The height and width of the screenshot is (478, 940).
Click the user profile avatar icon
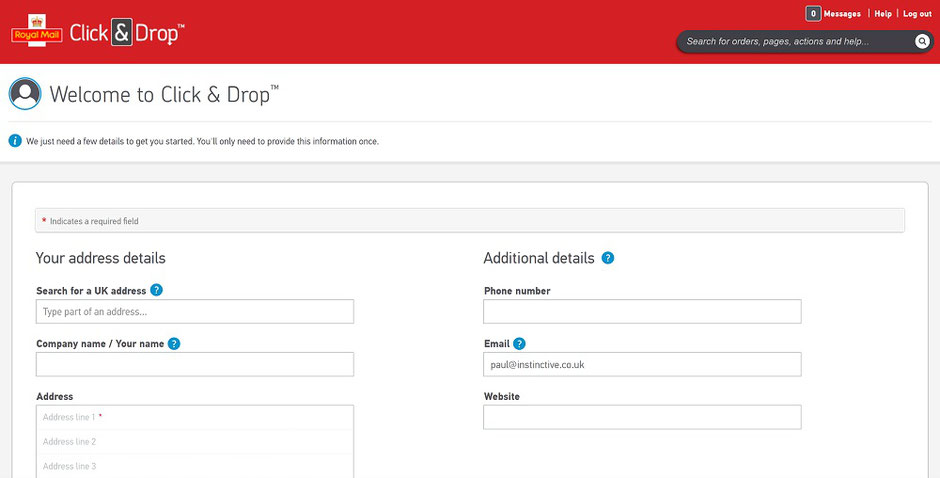[25, 94]
